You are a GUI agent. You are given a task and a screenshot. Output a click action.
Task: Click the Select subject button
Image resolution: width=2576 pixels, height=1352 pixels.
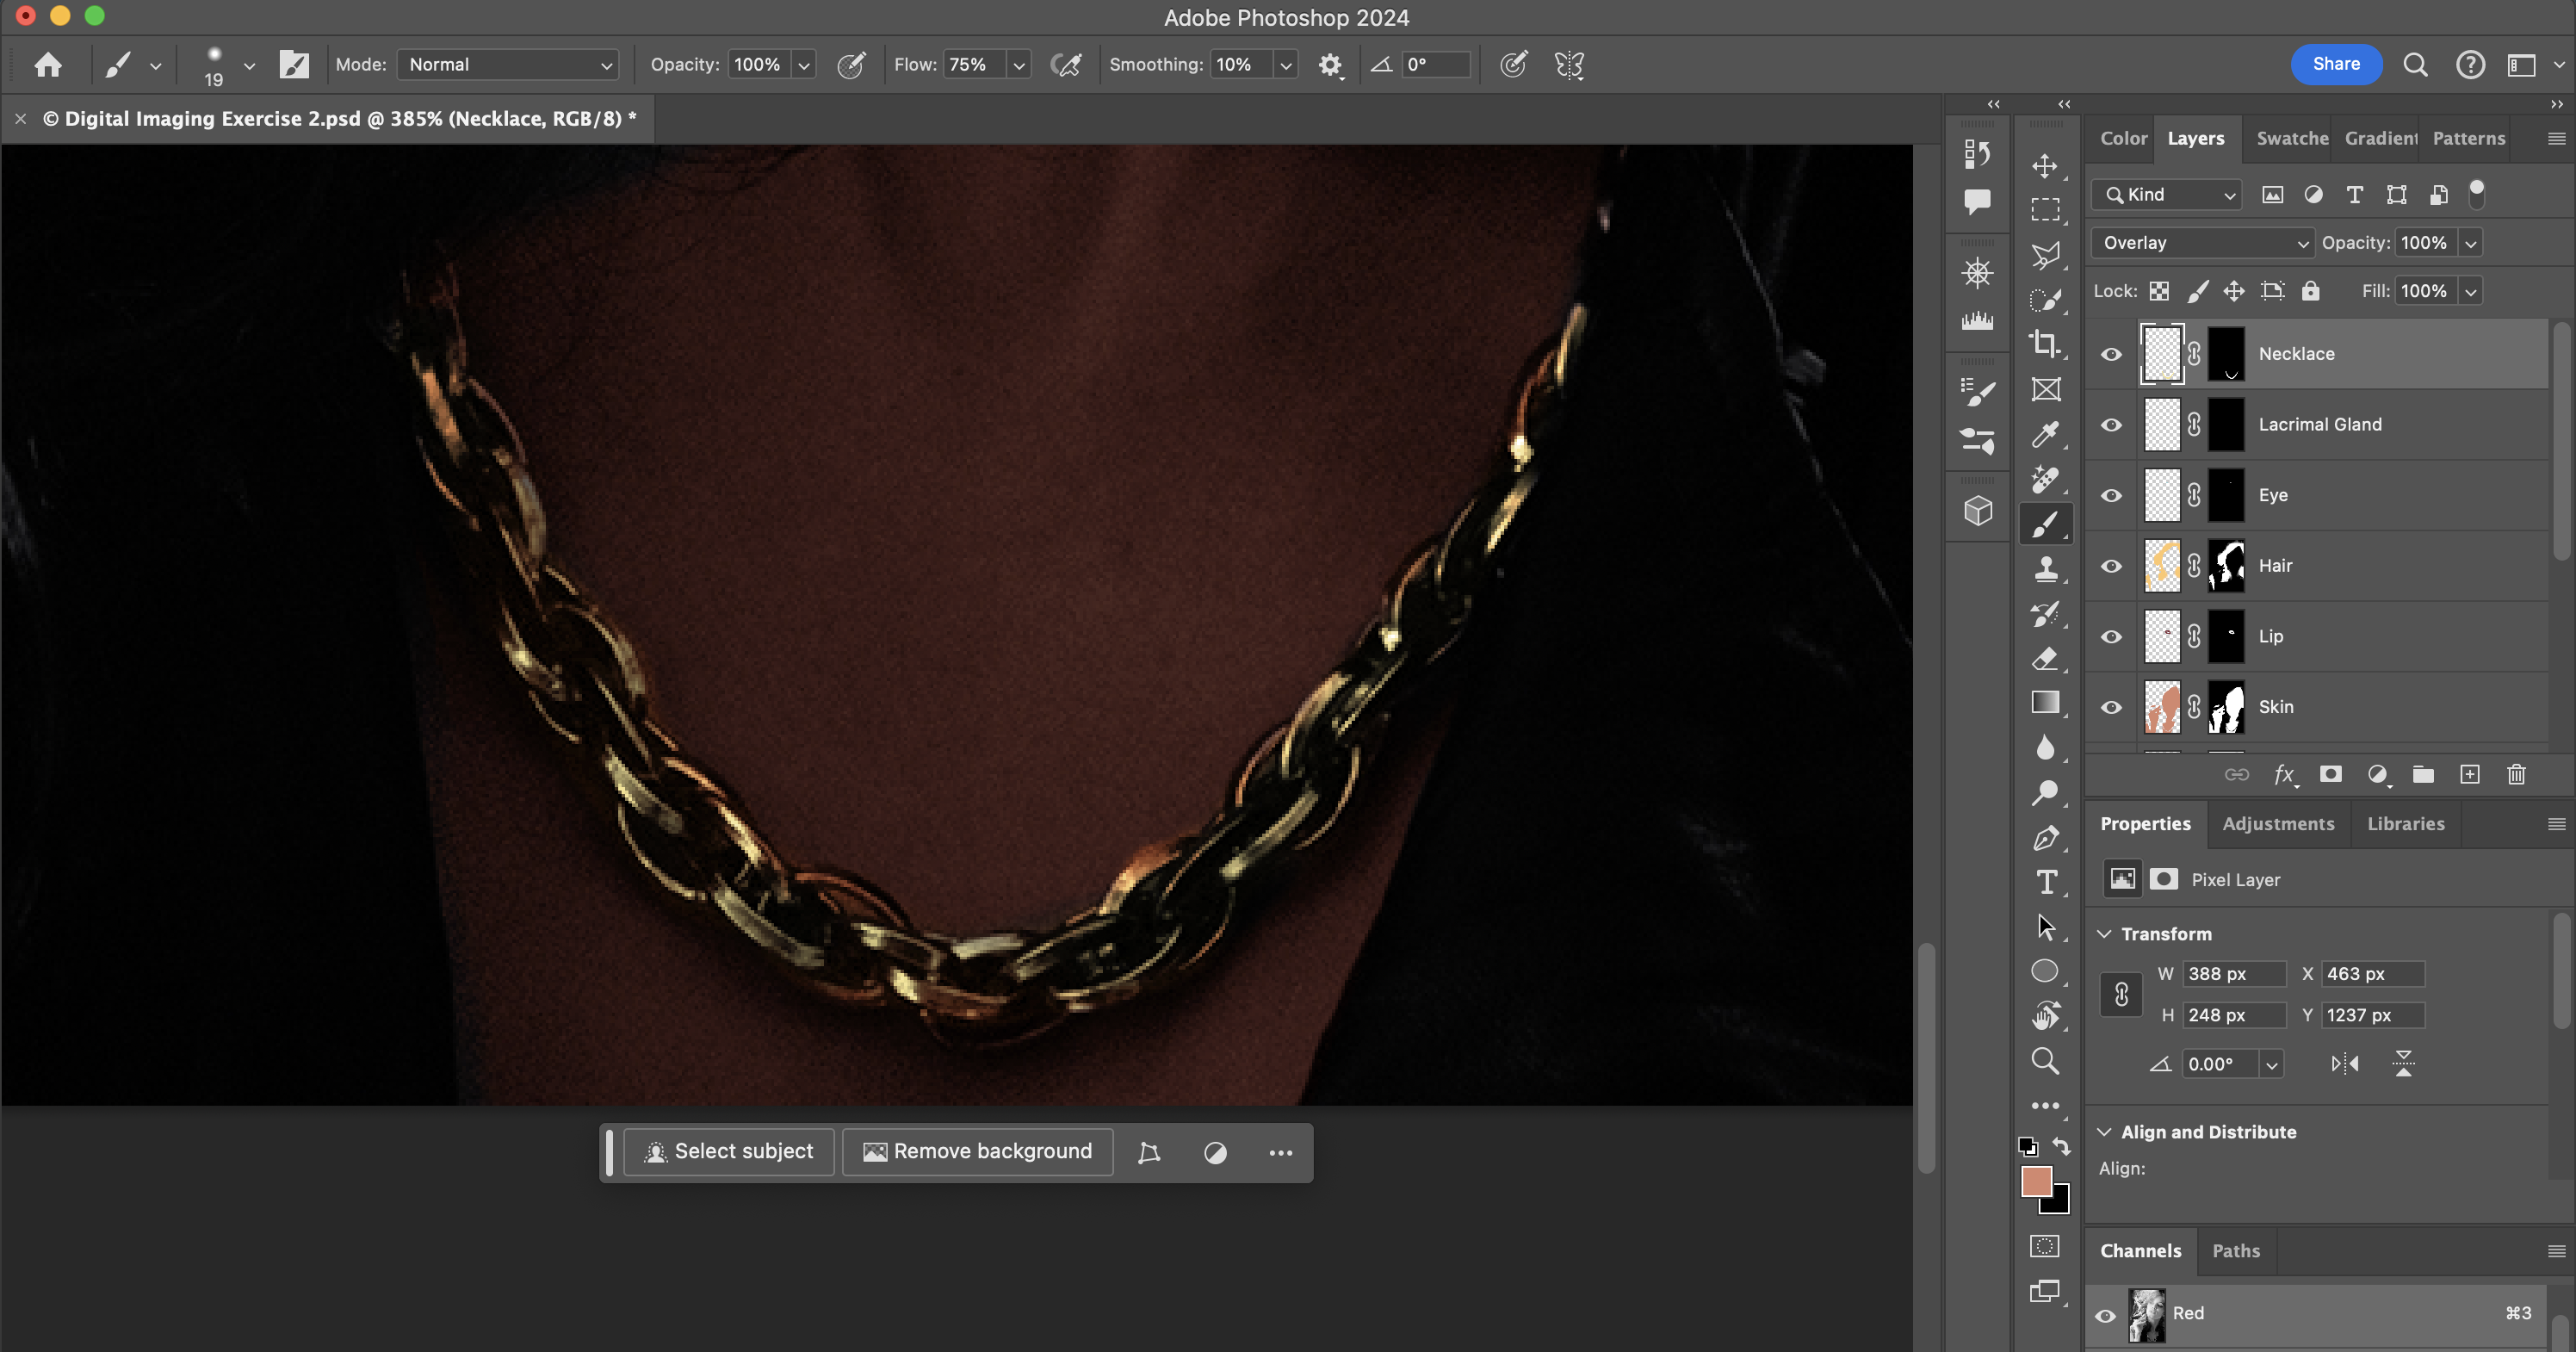click(x=729, y=1152)
